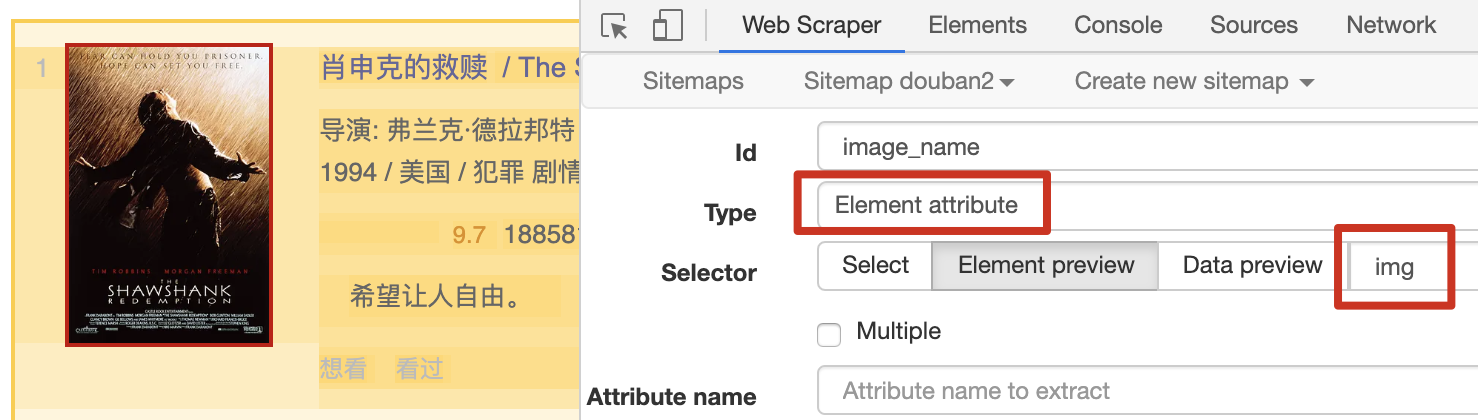Viewport: 1478px width, 420px height.
Task: Click the Attribute name to extract field
Action: 1147,391
